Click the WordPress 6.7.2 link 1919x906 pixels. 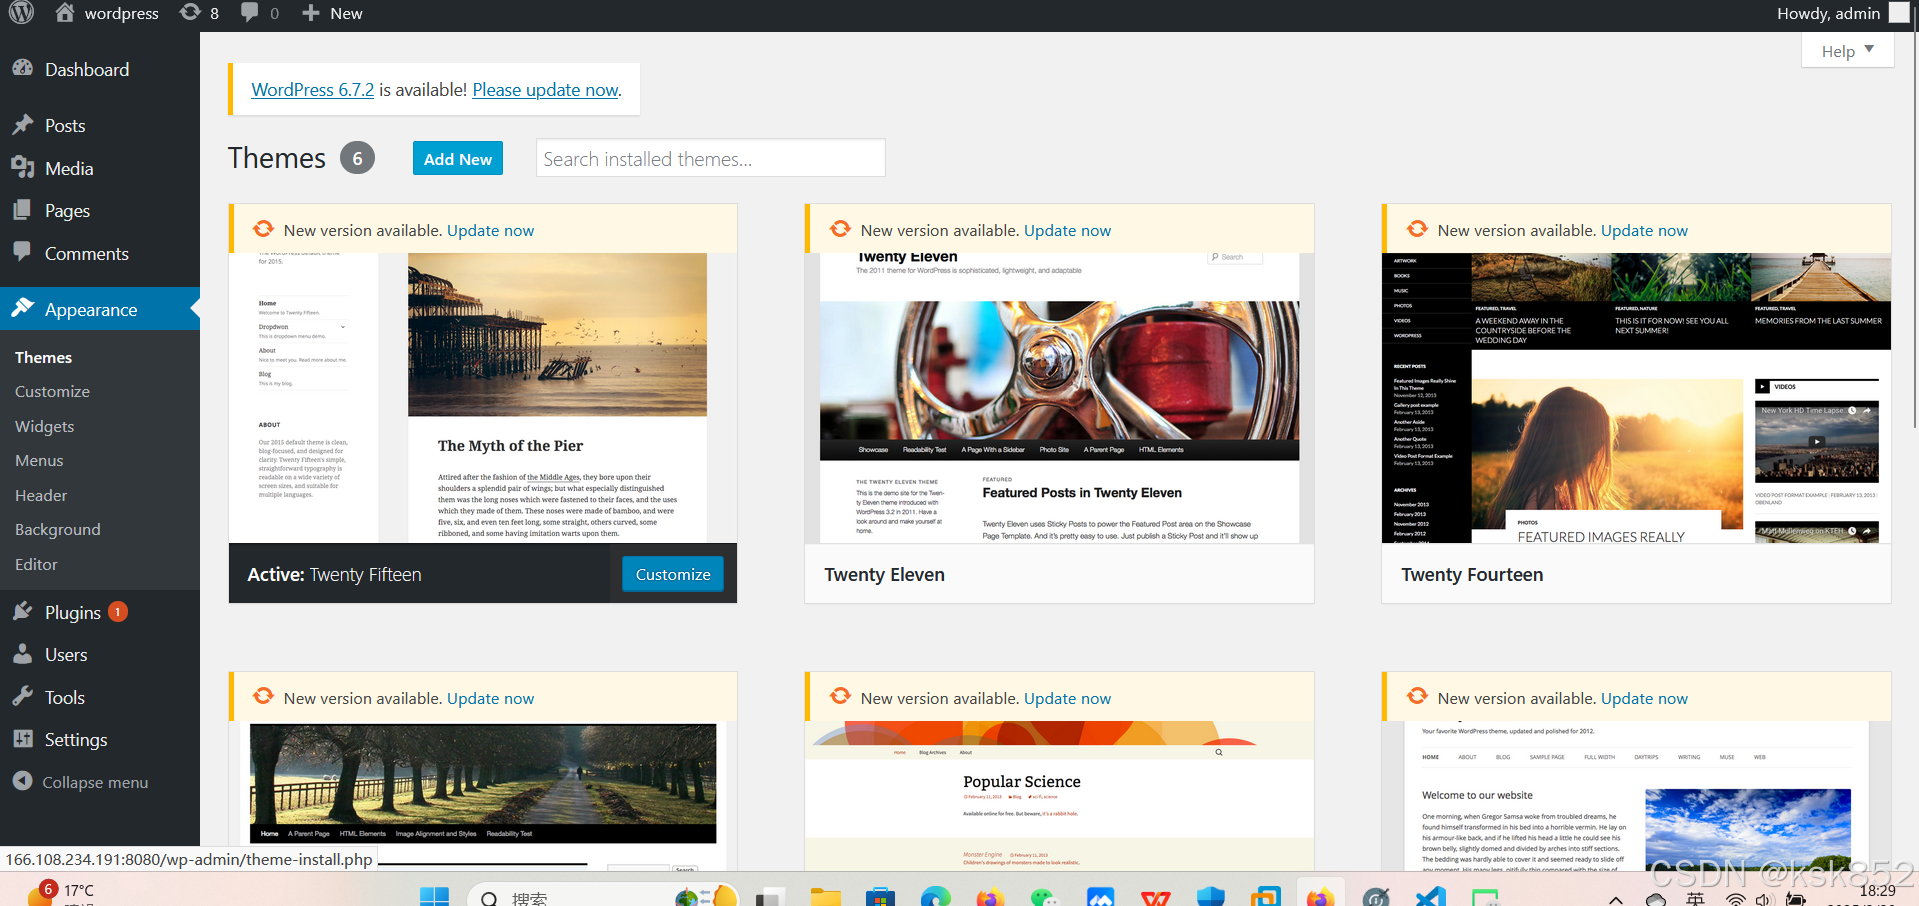point(313,90)
